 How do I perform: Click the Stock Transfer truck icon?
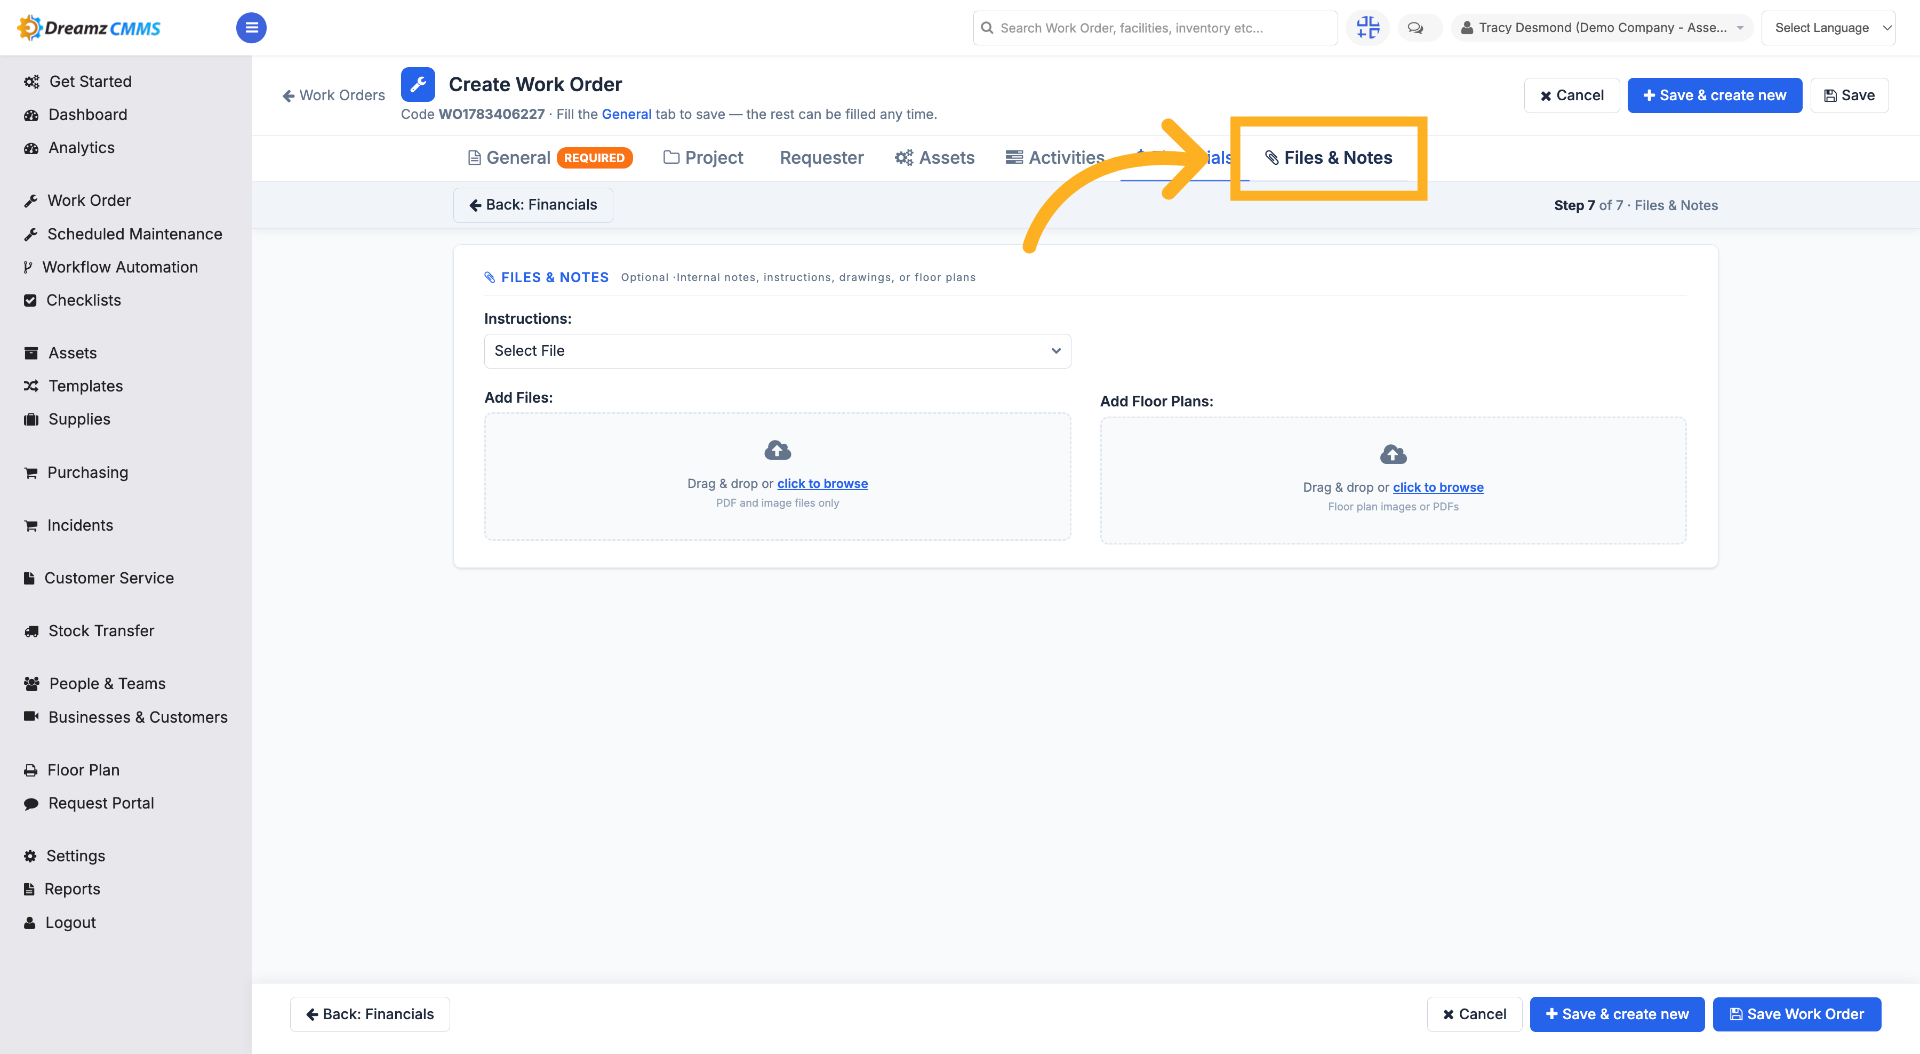31,631
